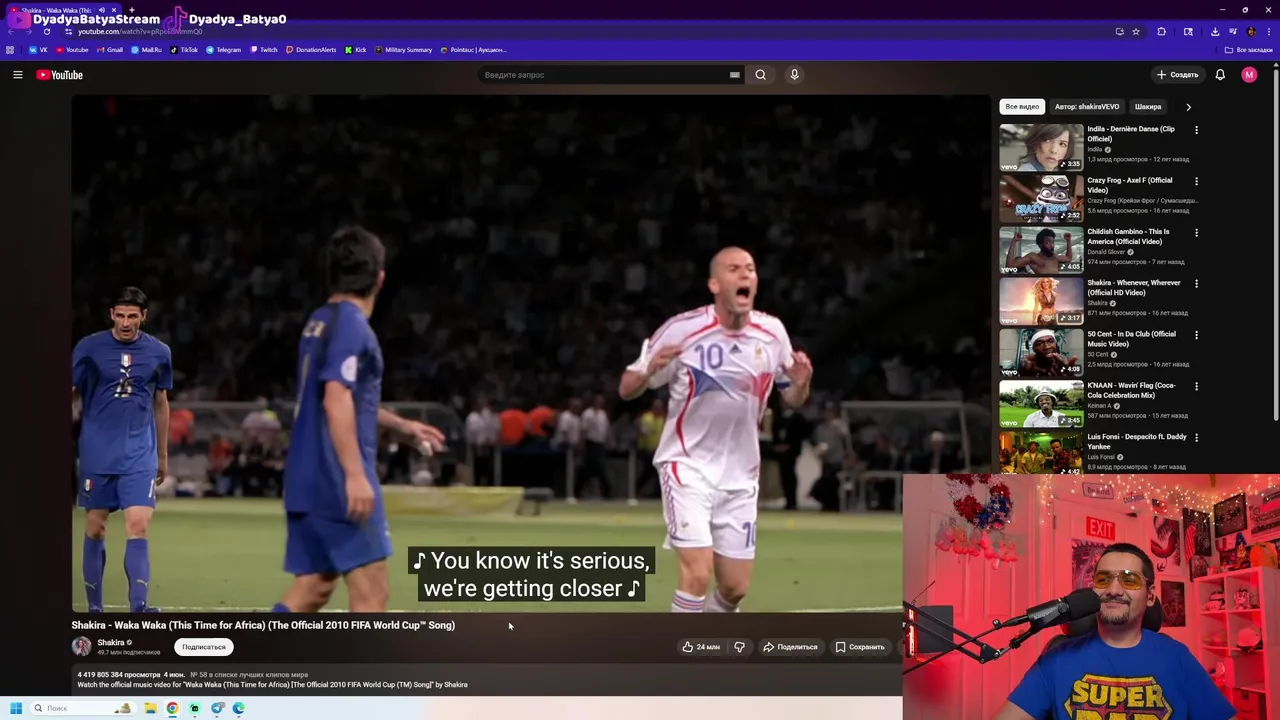This screenshot has width=1280, height=720.
Task: Open YouTube notifications bell
Action: coord(1220,75)
